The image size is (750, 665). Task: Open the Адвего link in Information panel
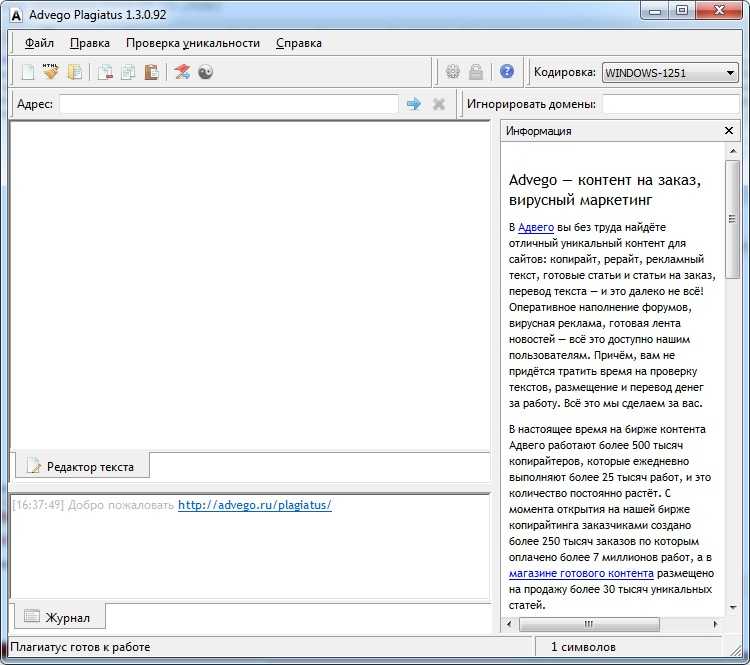[536, 227]
